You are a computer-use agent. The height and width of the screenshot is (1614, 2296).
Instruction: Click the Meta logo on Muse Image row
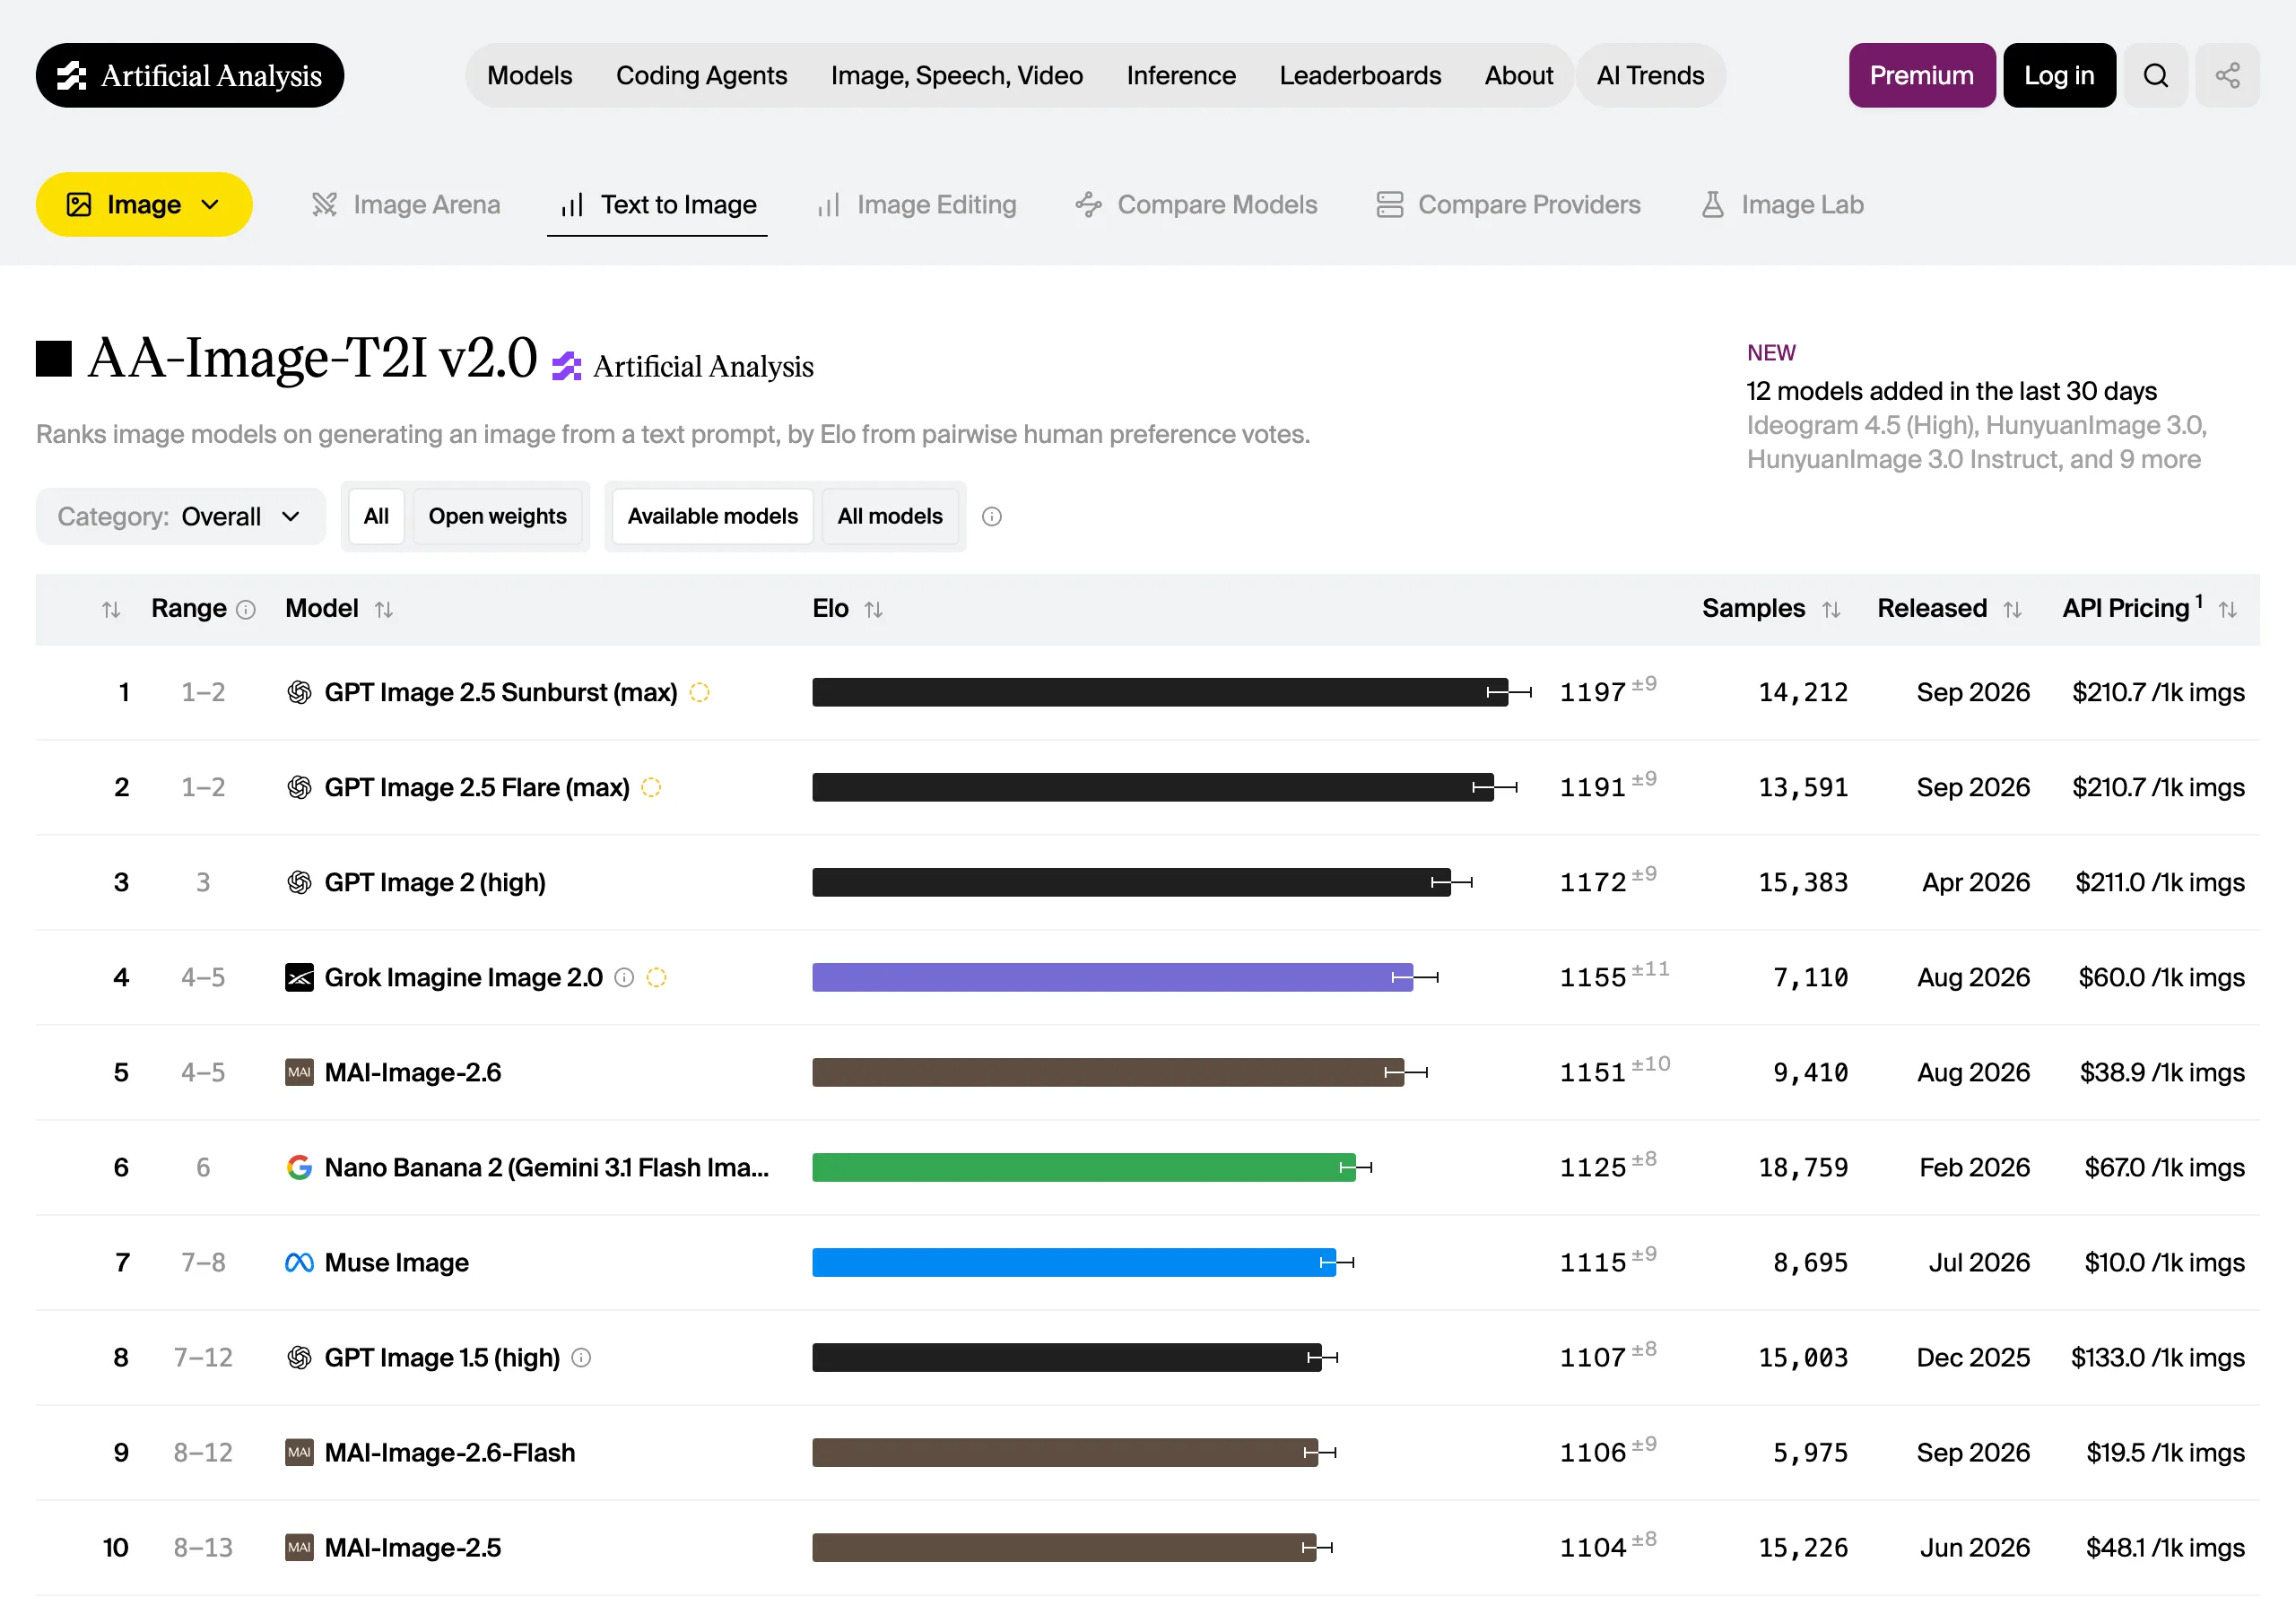click(299, 1262)
